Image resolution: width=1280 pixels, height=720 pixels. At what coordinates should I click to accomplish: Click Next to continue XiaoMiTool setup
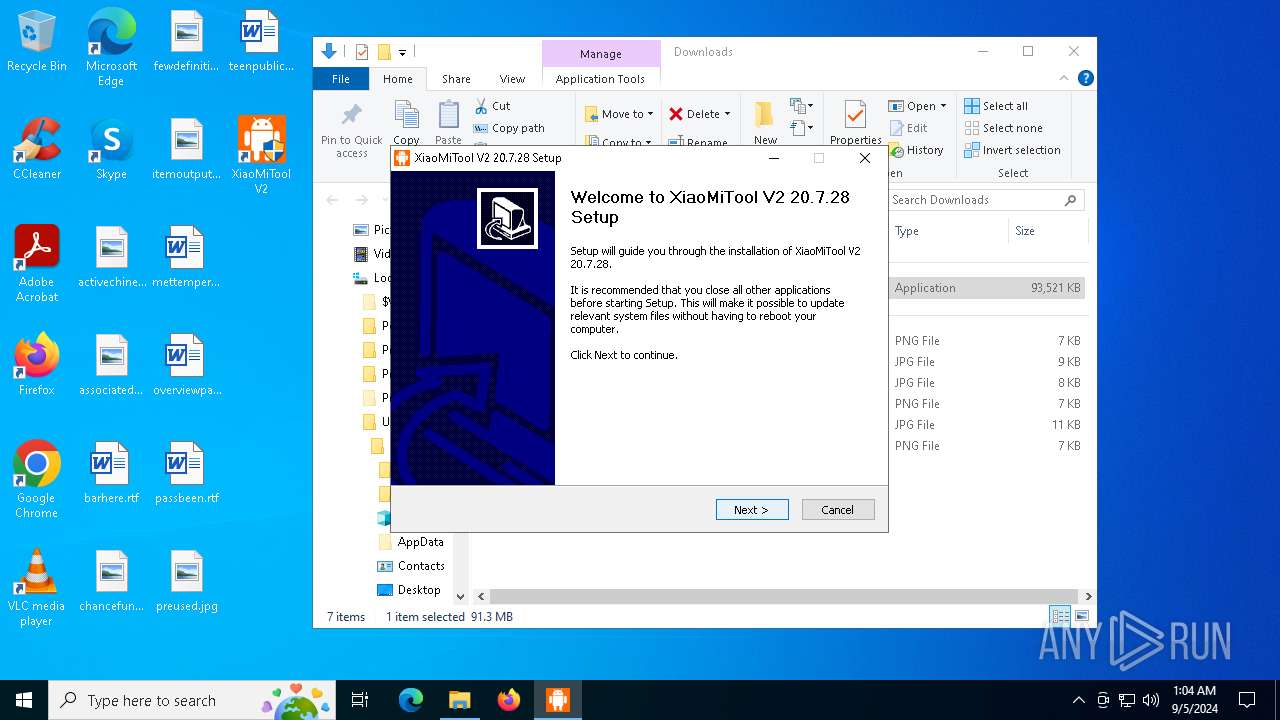click(x=752, y=510)
